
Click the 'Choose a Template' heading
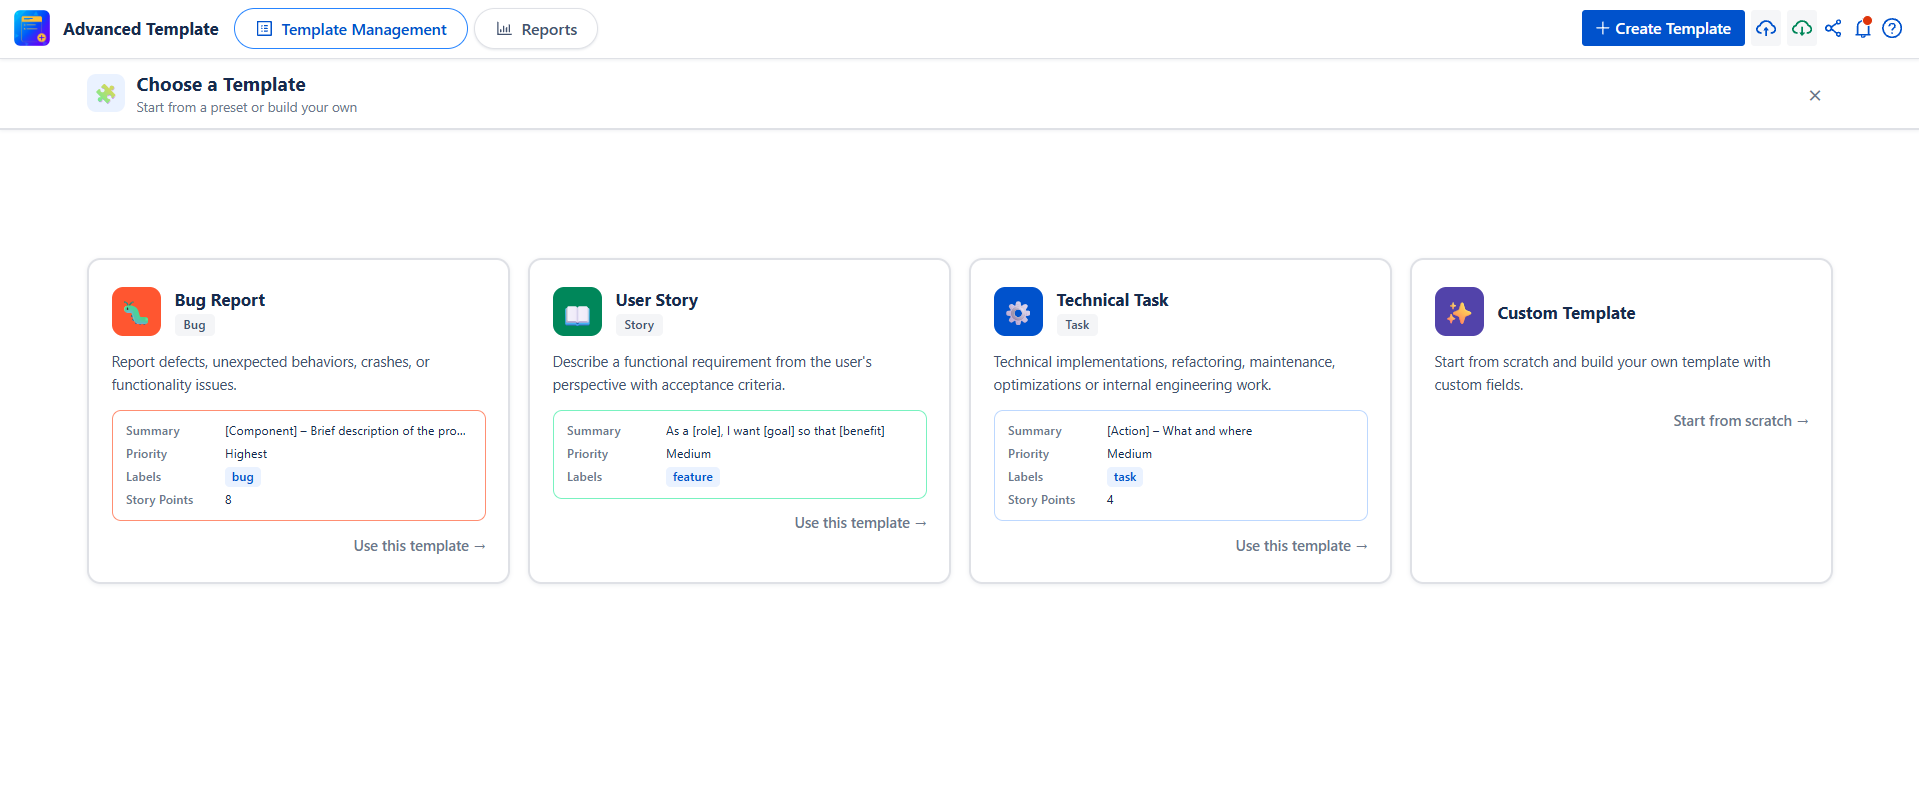(221, 85)
